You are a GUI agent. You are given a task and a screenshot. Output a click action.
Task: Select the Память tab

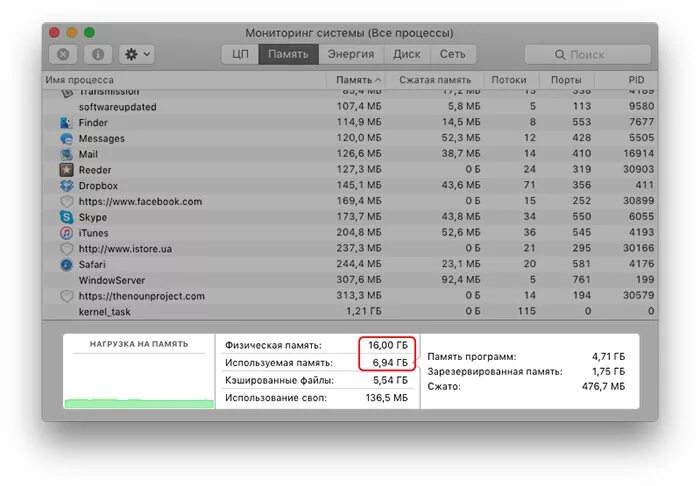coord(288,54)
